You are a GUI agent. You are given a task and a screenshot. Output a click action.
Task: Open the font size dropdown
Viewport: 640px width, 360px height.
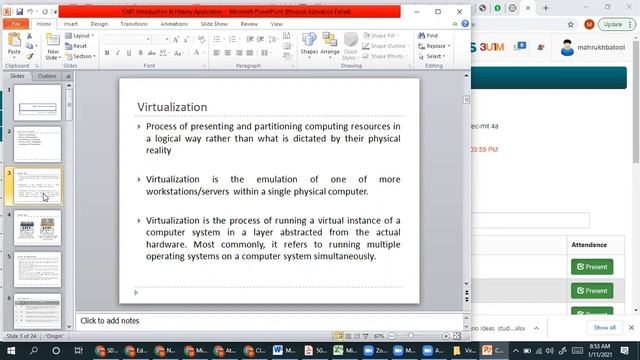click(167, 40)
